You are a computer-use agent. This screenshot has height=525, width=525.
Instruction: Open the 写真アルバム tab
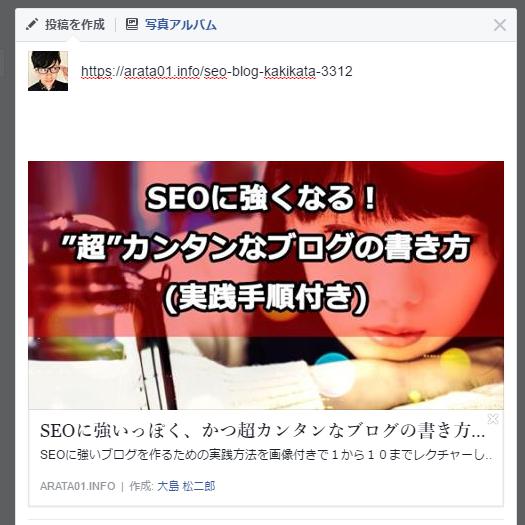[x=180, y=25]
